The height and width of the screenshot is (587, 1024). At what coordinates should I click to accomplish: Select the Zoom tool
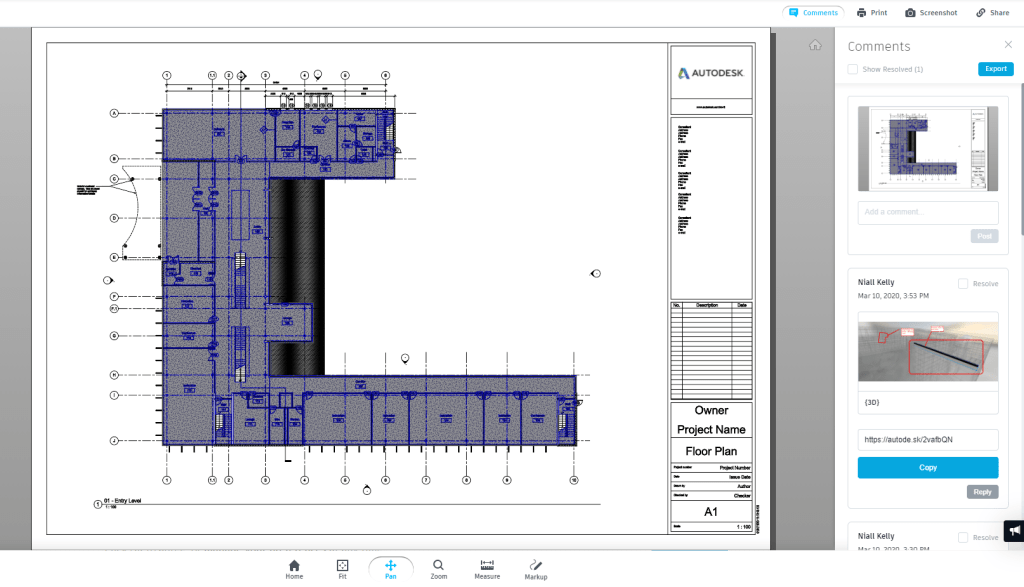(x=438, y=565)
